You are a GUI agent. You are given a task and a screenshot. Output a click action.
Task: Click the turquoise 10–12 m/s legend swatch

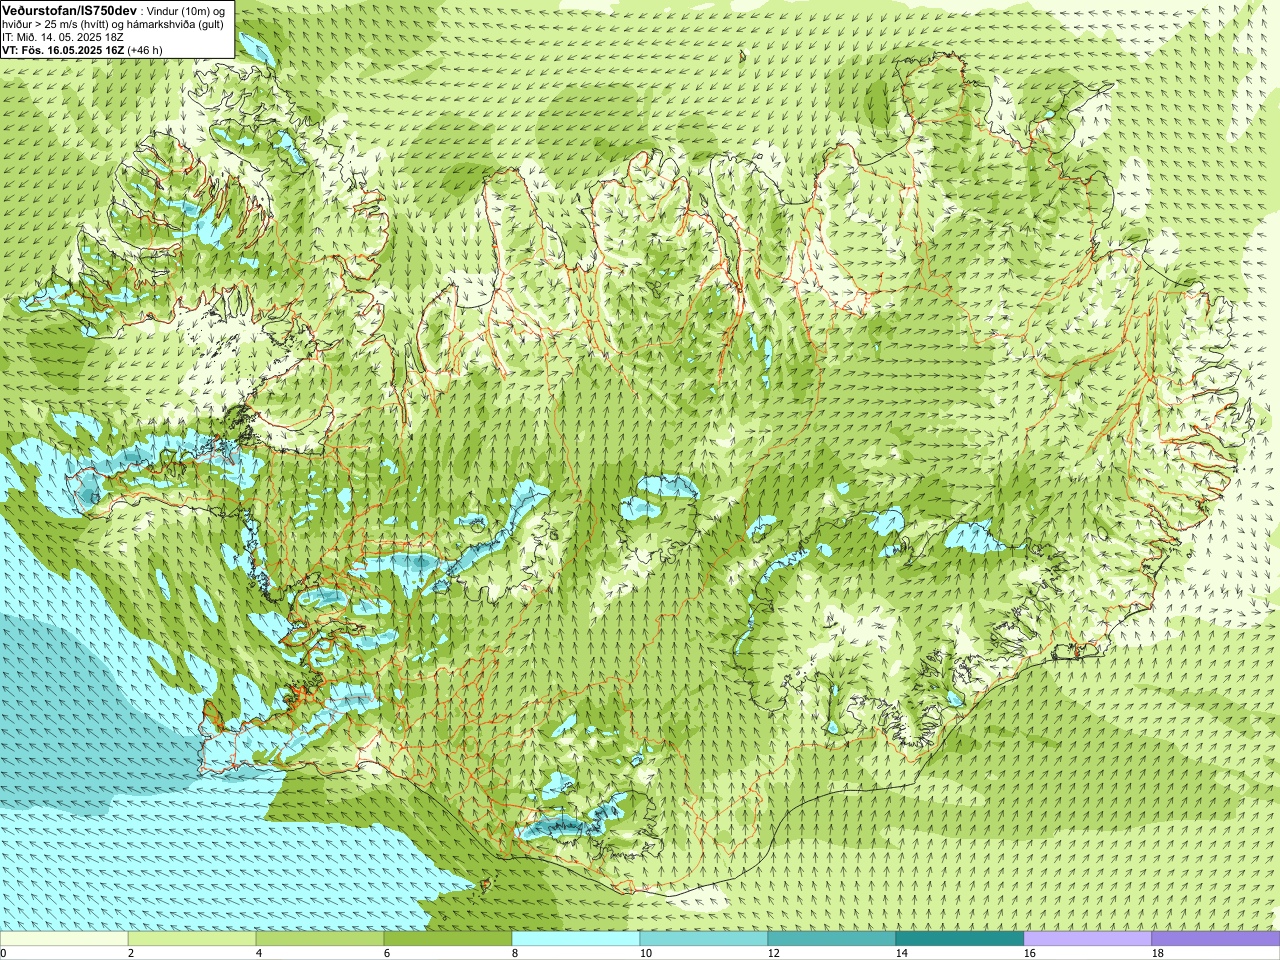pos(704,939)
